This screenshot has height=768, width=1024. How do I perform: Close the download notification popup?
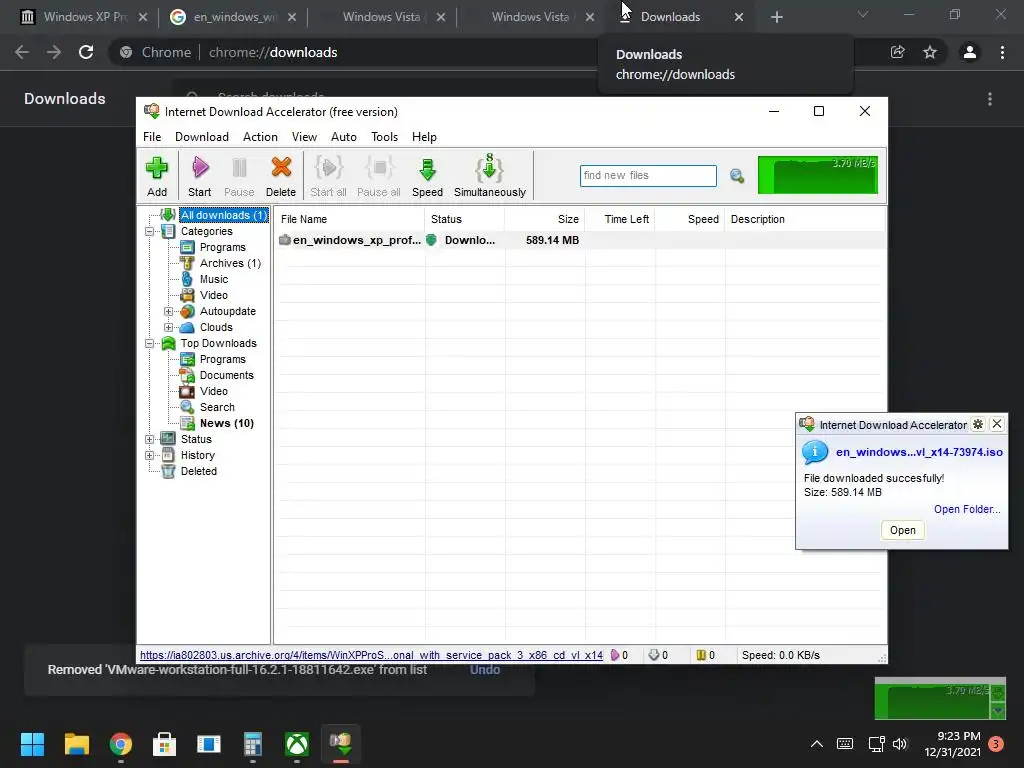[x=997, y=424]
